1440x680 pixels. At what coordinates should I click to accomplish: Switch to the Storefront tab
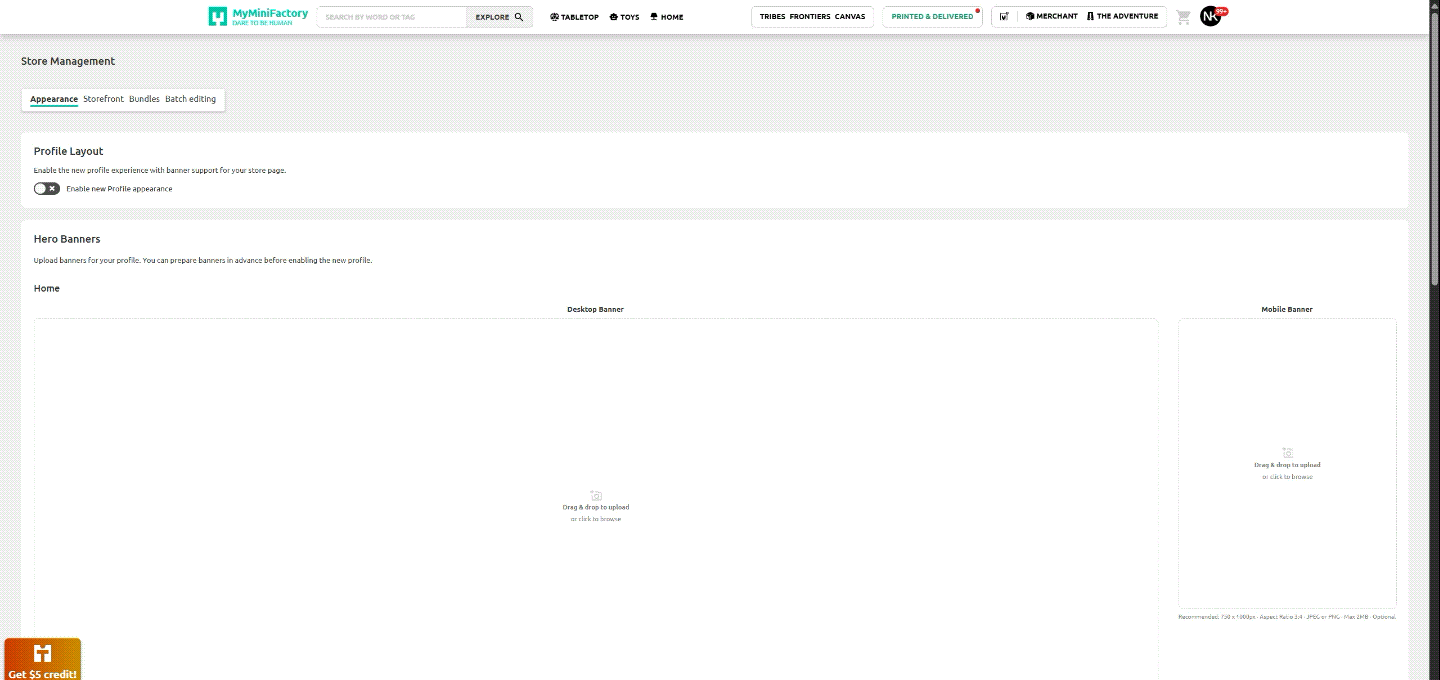pos(104,99)
